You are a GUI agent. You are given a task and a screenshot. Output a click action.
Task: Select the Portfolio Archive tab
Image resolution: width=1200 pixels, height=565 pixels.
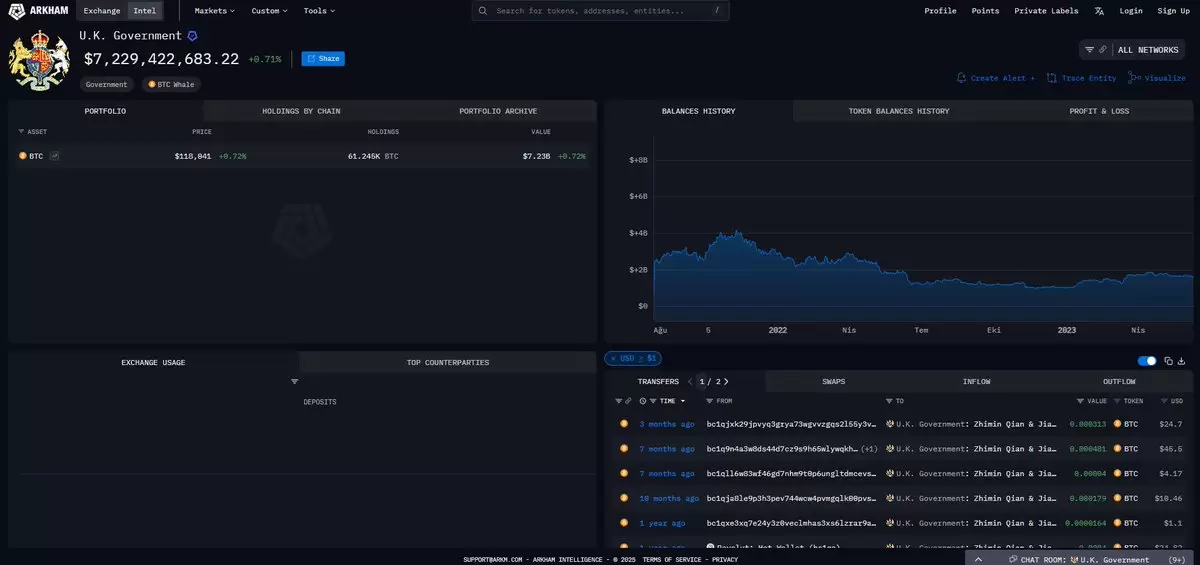click(x=498, y=111)
